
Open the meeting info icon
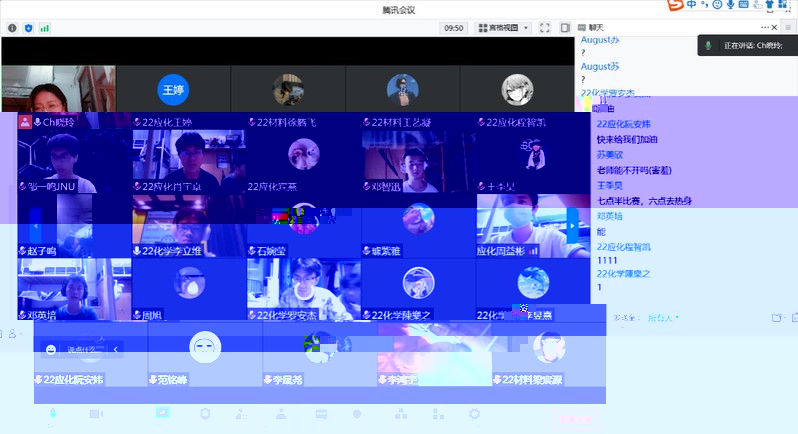(11, 28)
